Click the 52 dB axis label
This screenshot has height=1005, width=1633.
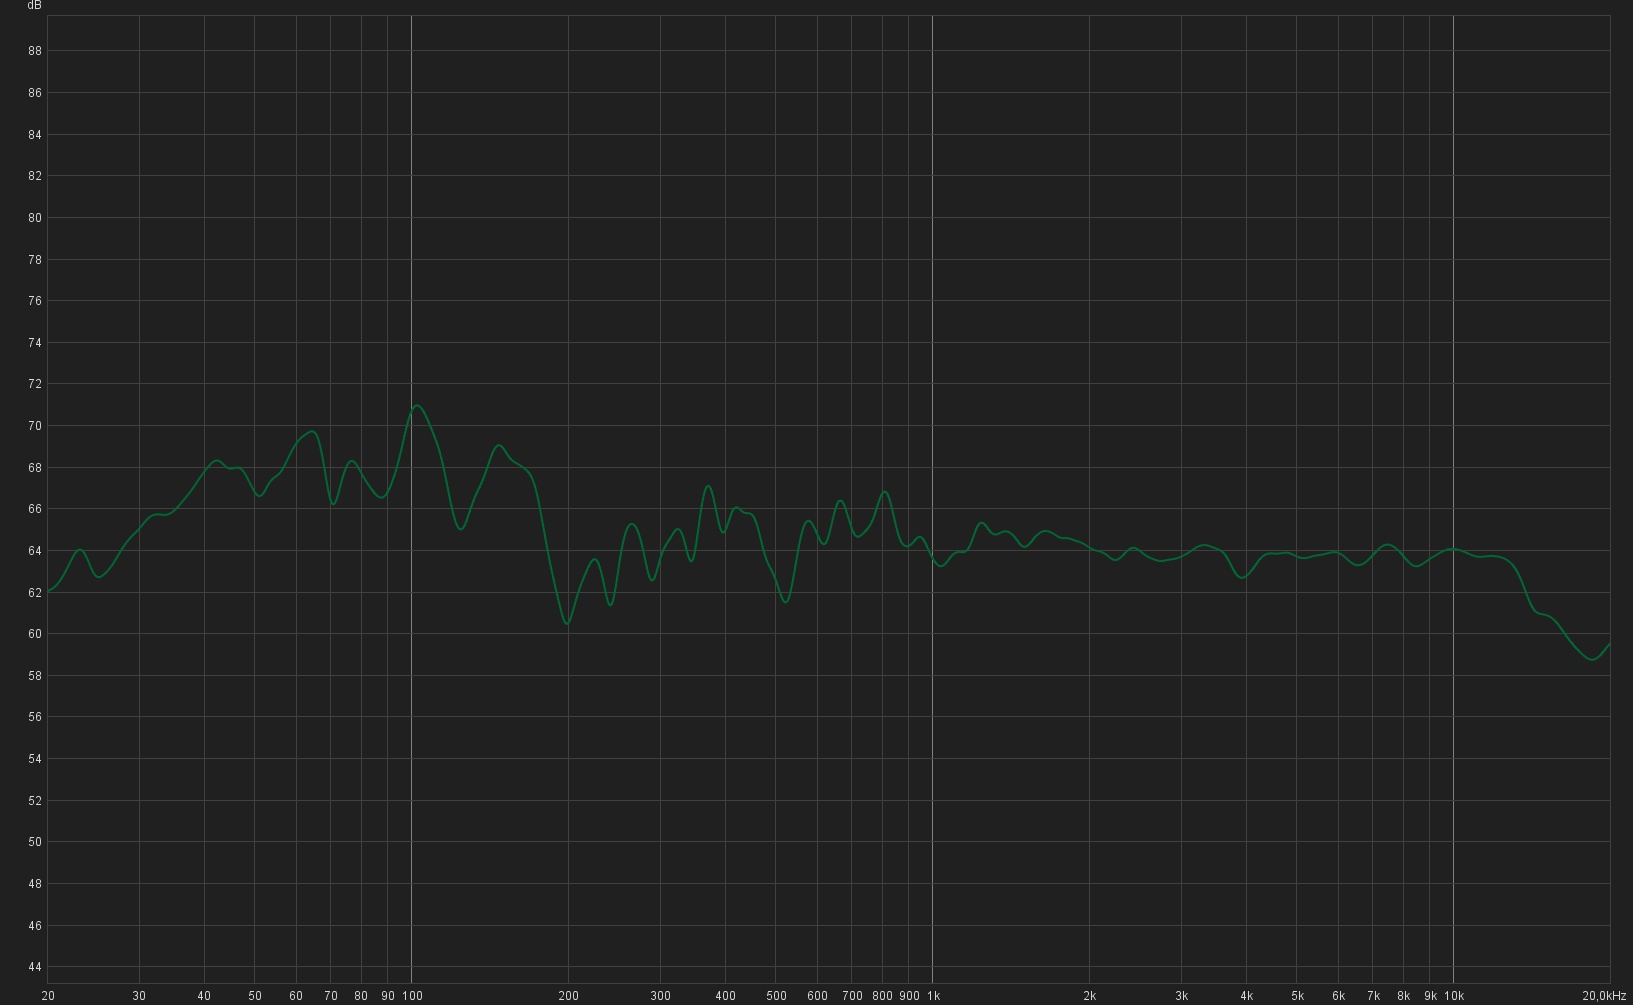pos(35,801)
